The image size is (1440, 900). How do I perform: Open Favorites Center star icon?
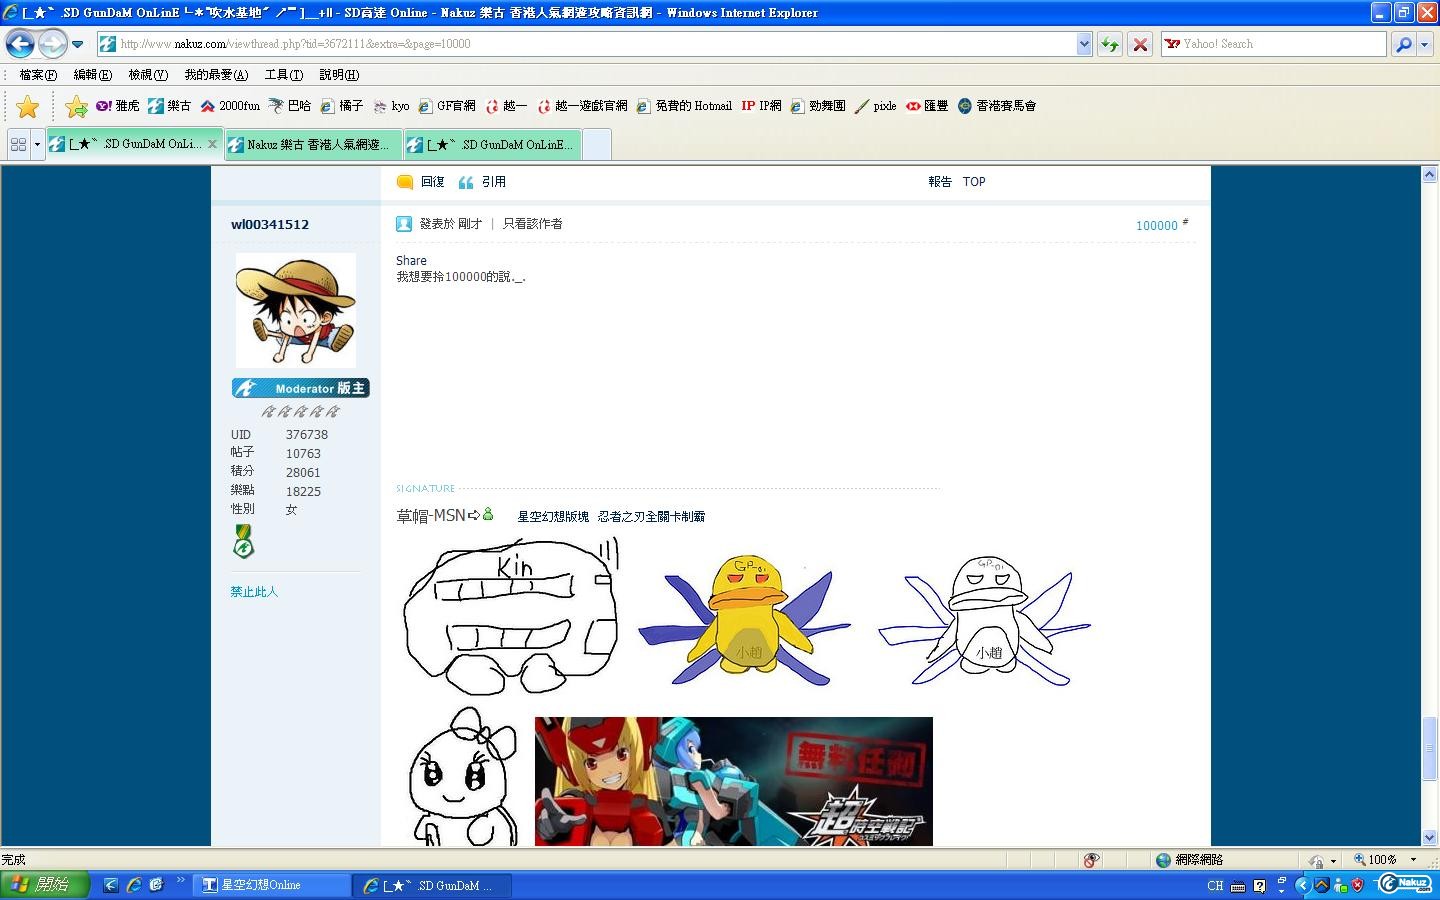point(28,106)
